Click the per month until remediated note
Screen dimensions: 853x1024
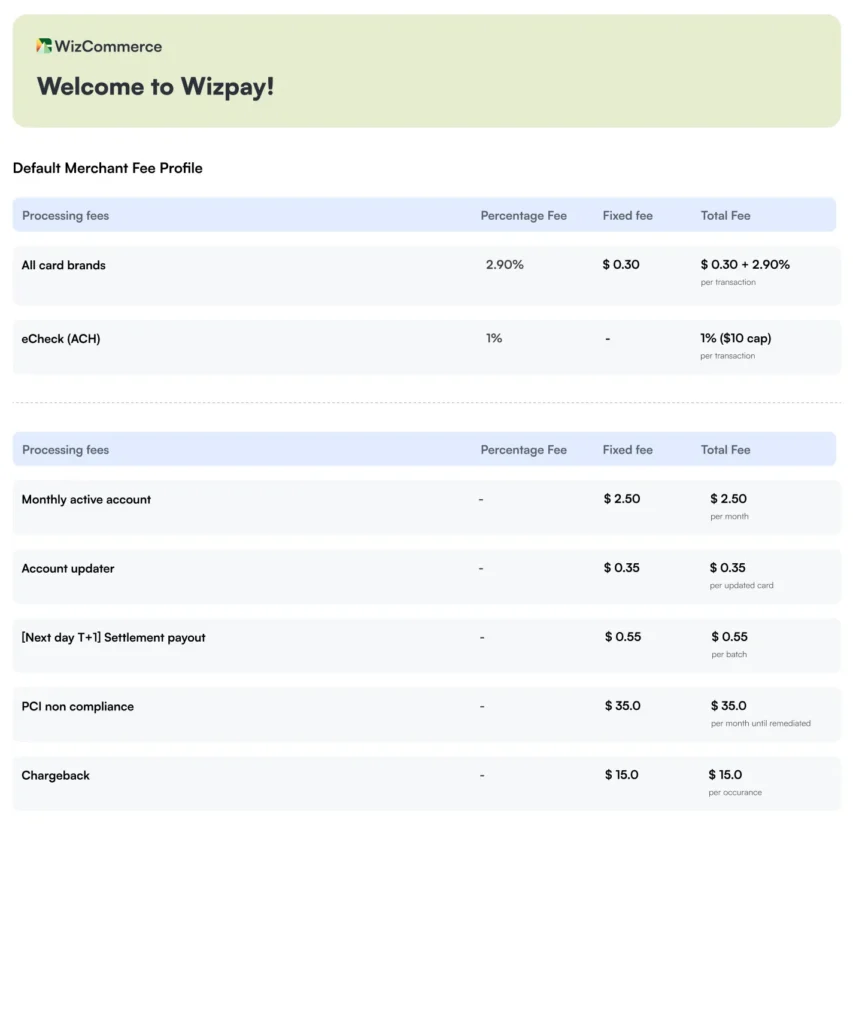click(760, 723)
